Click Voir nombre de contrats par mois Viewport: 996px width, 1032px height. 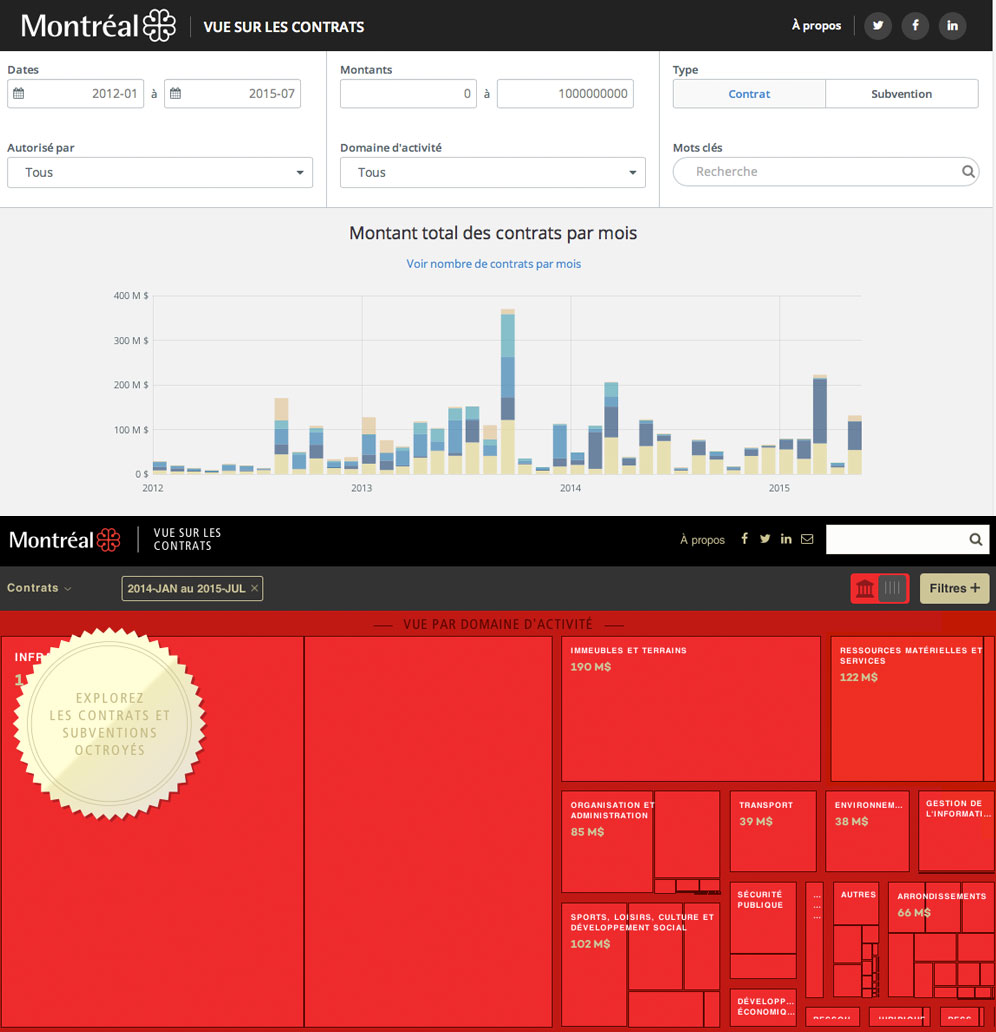493,264
